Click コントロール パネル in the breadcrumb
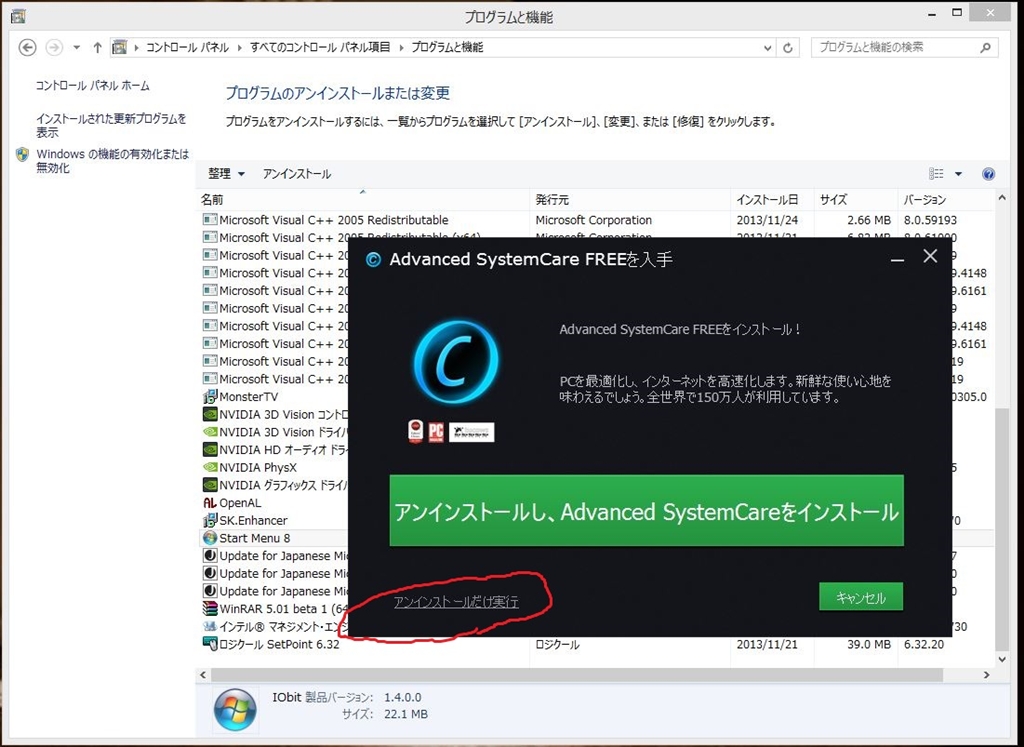Image resolution: width=1024 pixels, height=747 pixels. 187,47
